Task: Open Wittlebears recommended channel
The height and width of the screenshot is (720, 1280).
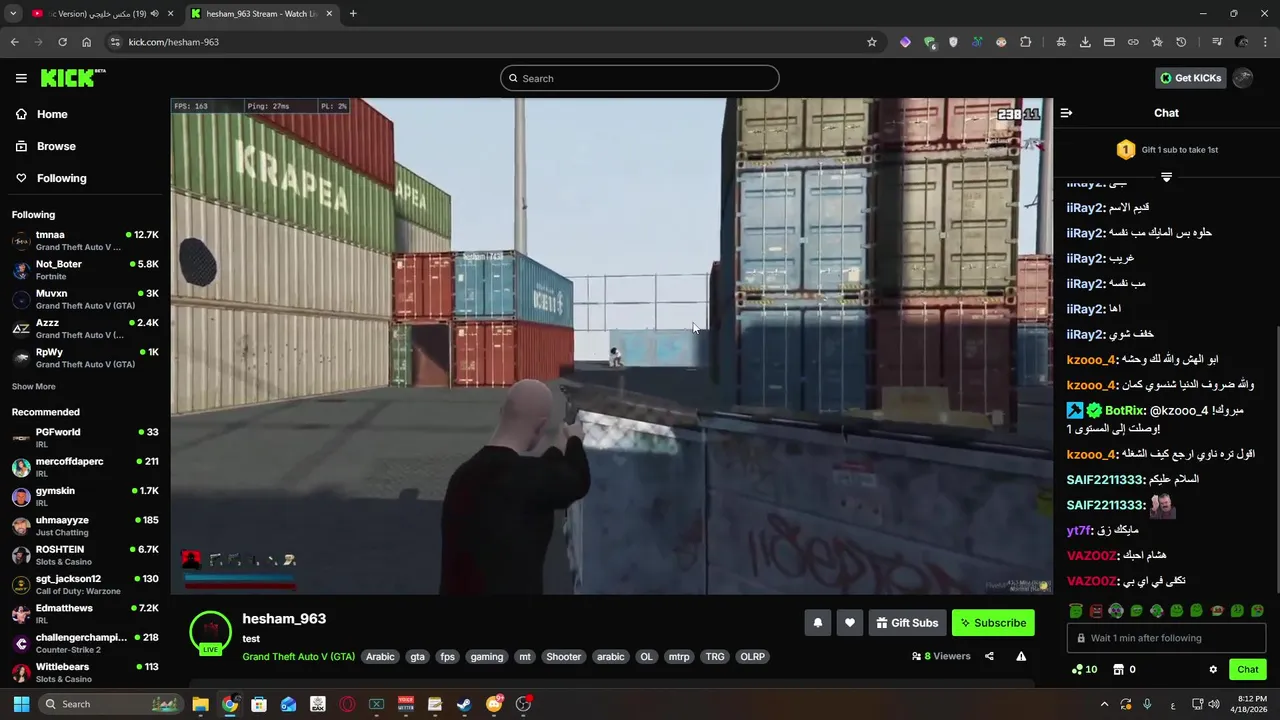Action: click(85, 672)
